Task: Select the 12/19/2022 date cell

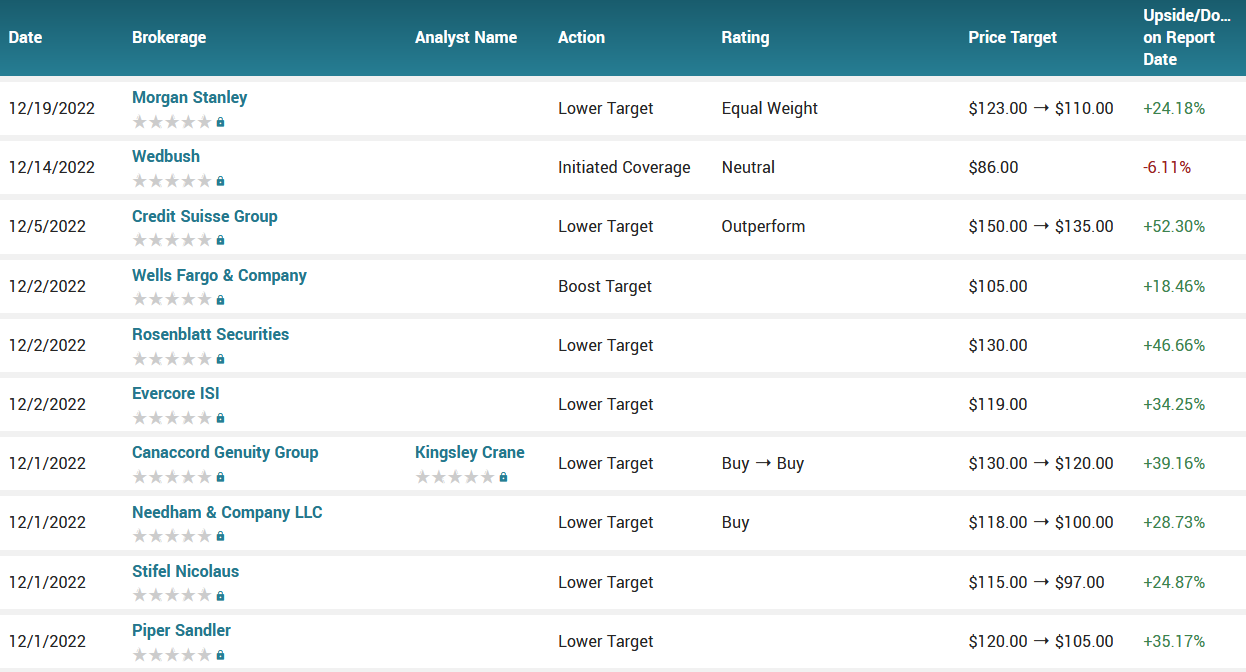Action: point(52,108)
